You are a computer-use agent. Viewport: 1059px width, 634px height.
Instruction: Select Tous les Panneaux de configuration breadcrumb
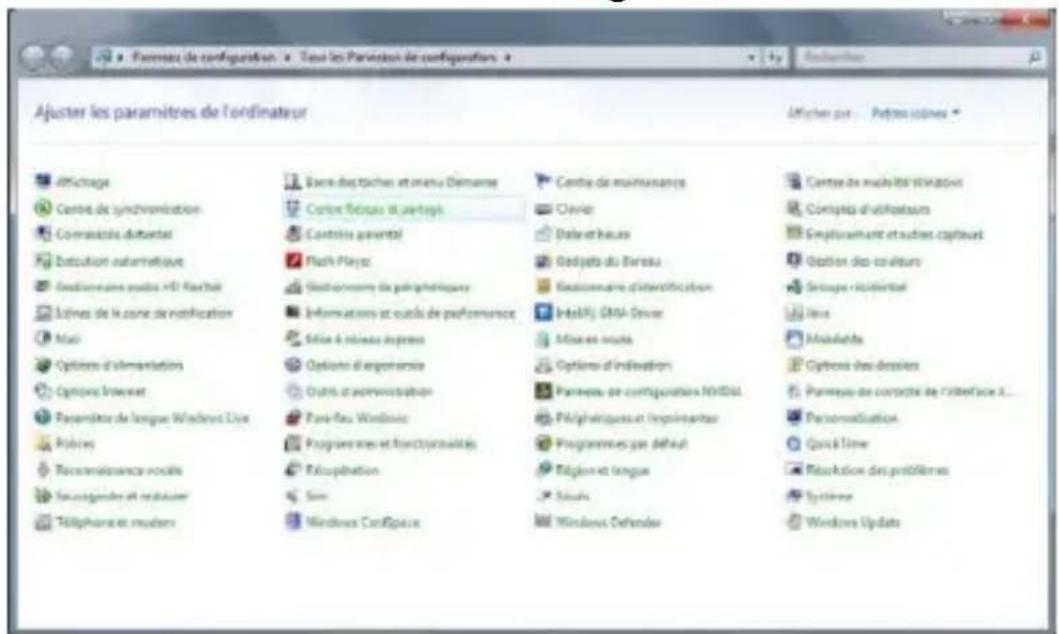(398, 57)
